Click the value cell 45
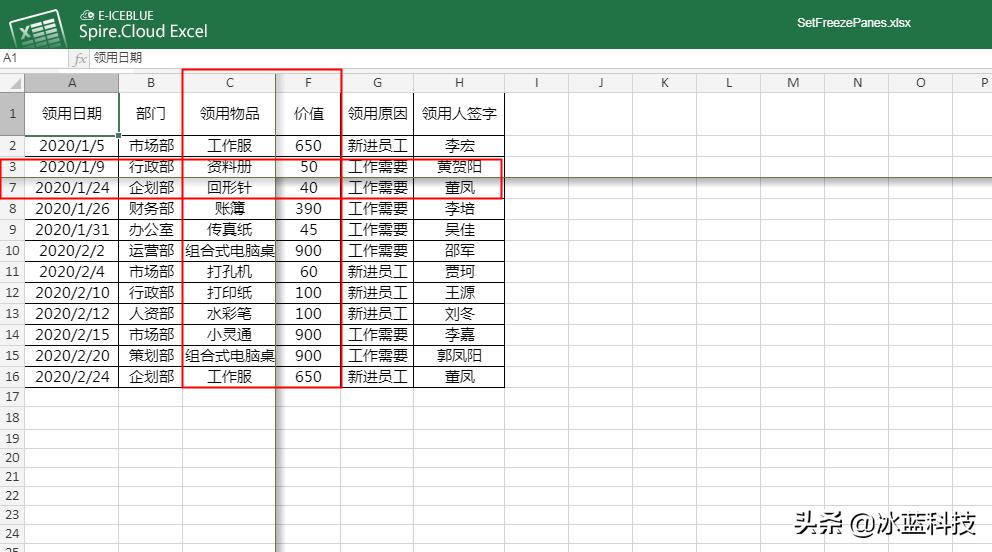 tap(308, 230)
